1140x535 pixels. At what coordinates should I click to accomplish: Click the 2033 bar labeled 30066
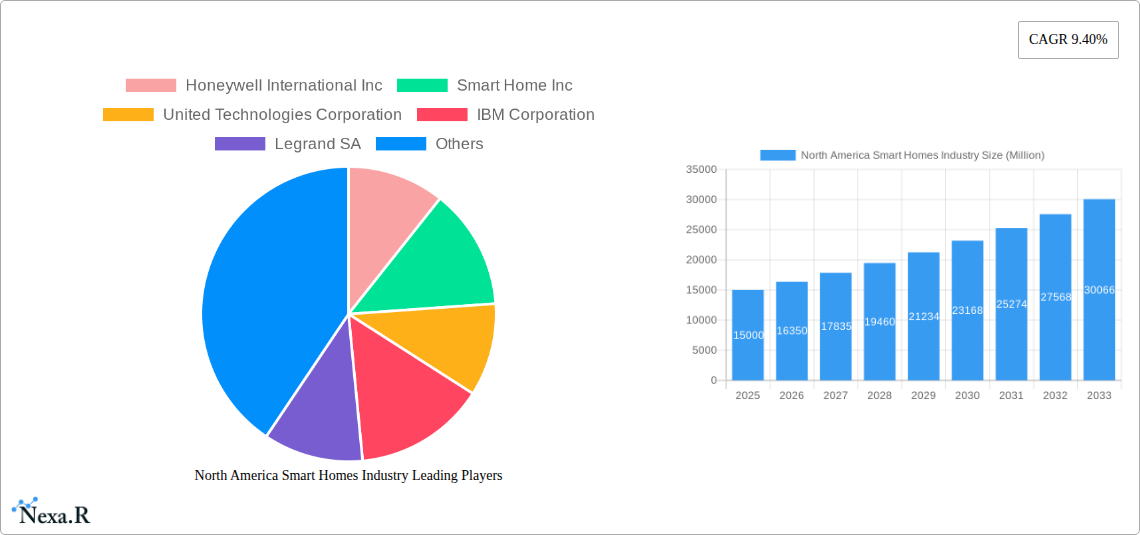point(1099,289)
